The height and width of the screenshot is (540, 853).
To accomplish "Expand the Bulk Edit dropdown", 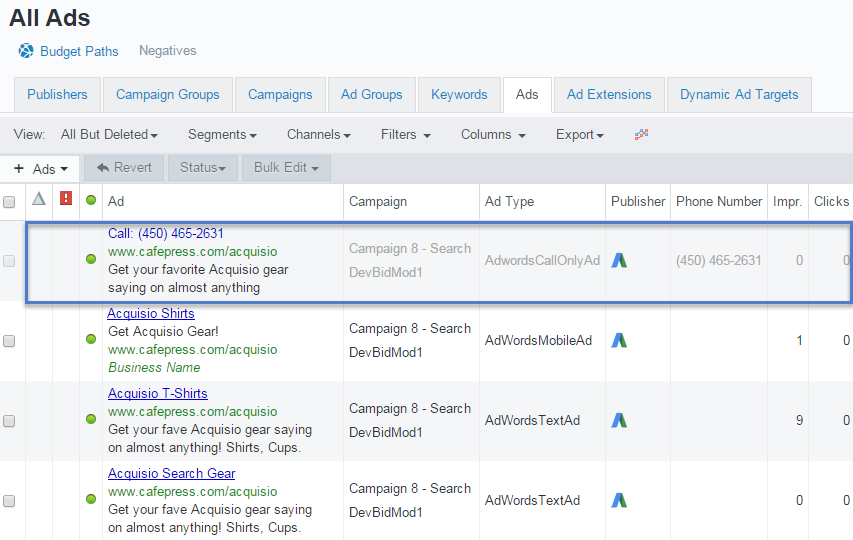I will click(x=286, y=167).
